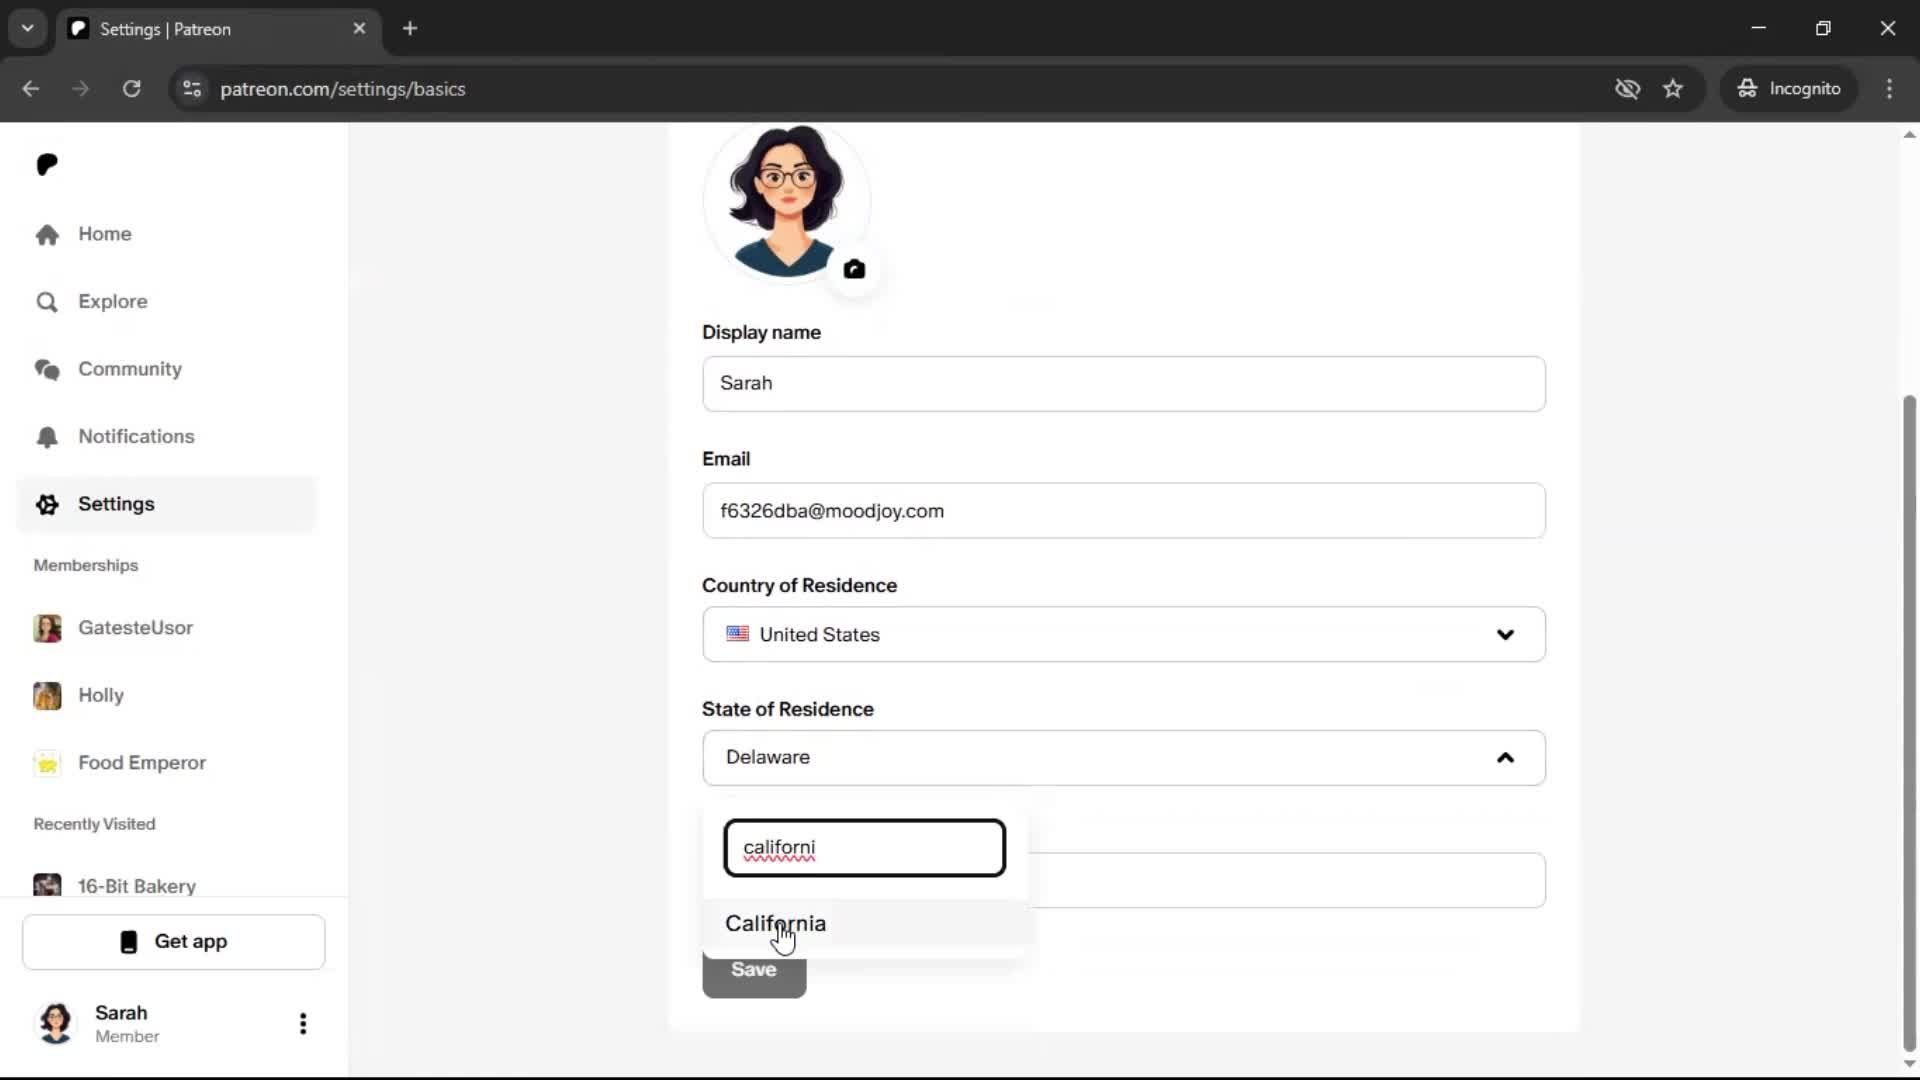This screenshot has height=1080, width=1920.
Task: Click the Notifications bell icon
Action: pos(47,437)
